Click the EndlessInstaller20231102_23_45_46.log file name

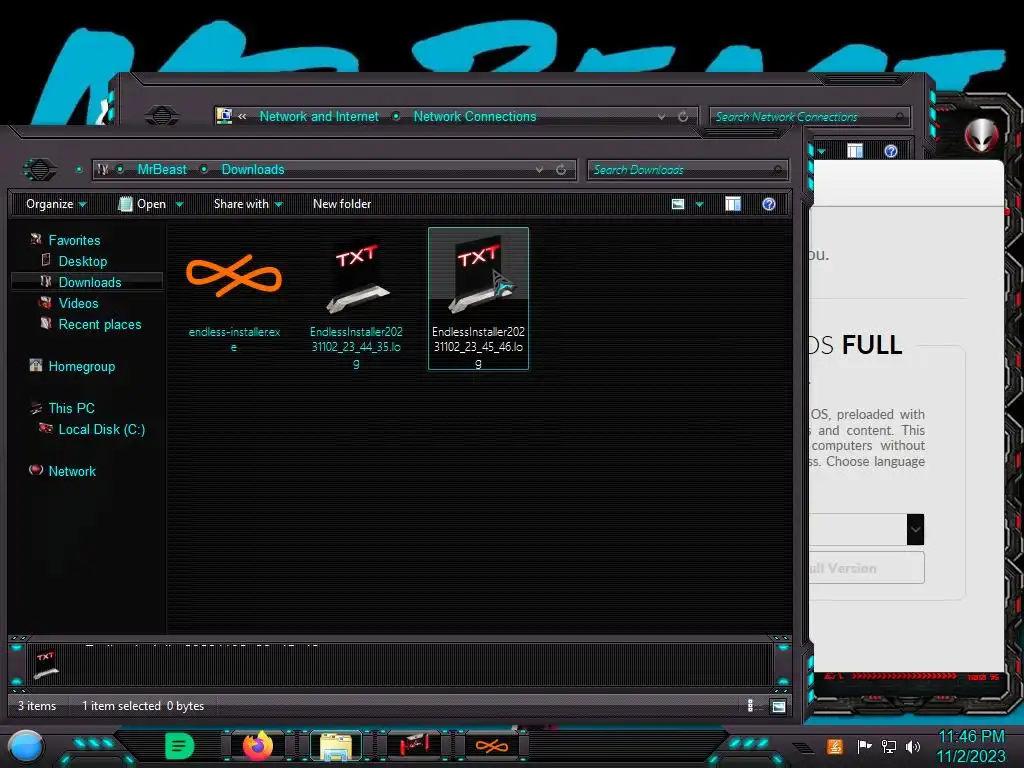(x=479, y=347)
